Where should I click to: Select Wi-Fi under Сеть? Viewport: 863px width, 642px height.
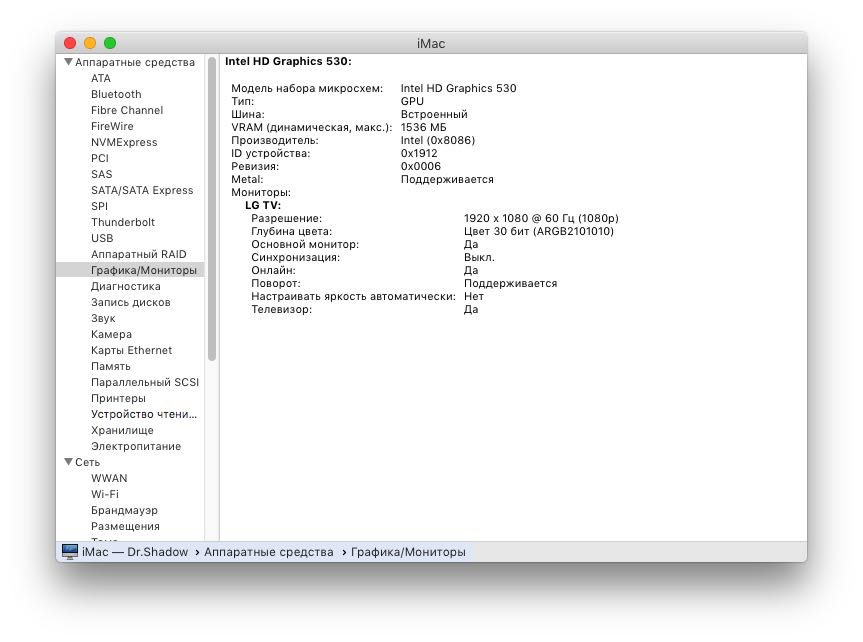pos(105,494)
